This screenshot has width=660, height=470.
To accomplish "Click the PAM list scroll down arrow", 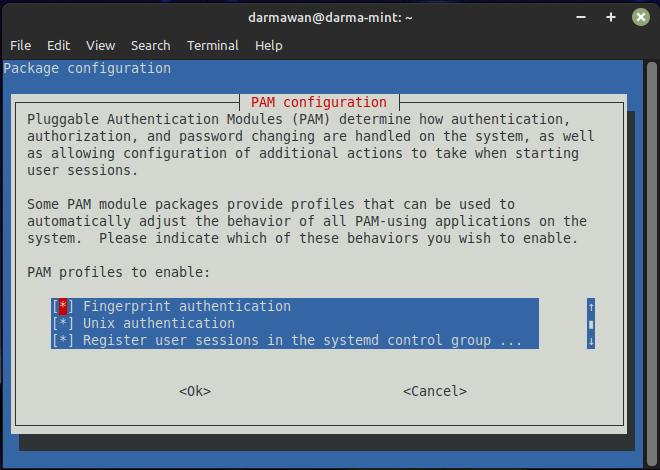I will 591,341.
